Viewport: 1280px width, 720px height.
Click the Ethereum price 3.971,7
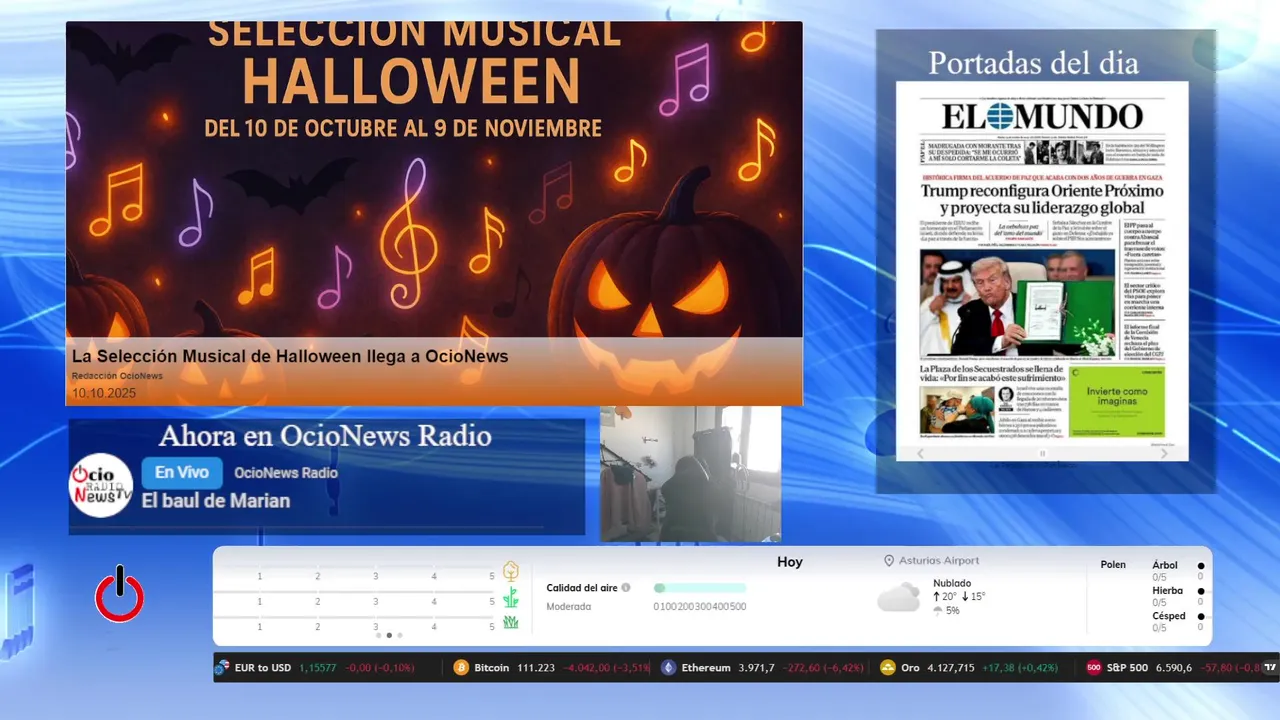click(x=756, y=667)
